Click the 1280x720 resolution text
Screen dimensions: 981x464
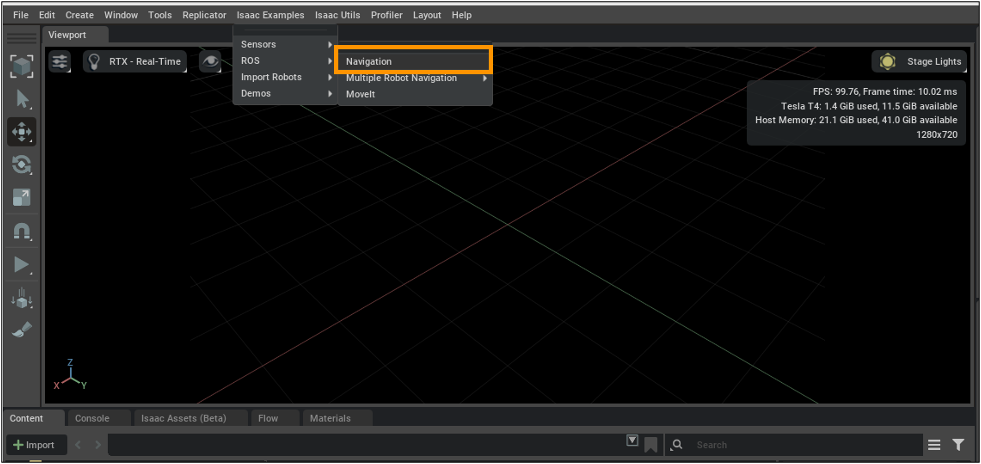click(x=937, y=134)
